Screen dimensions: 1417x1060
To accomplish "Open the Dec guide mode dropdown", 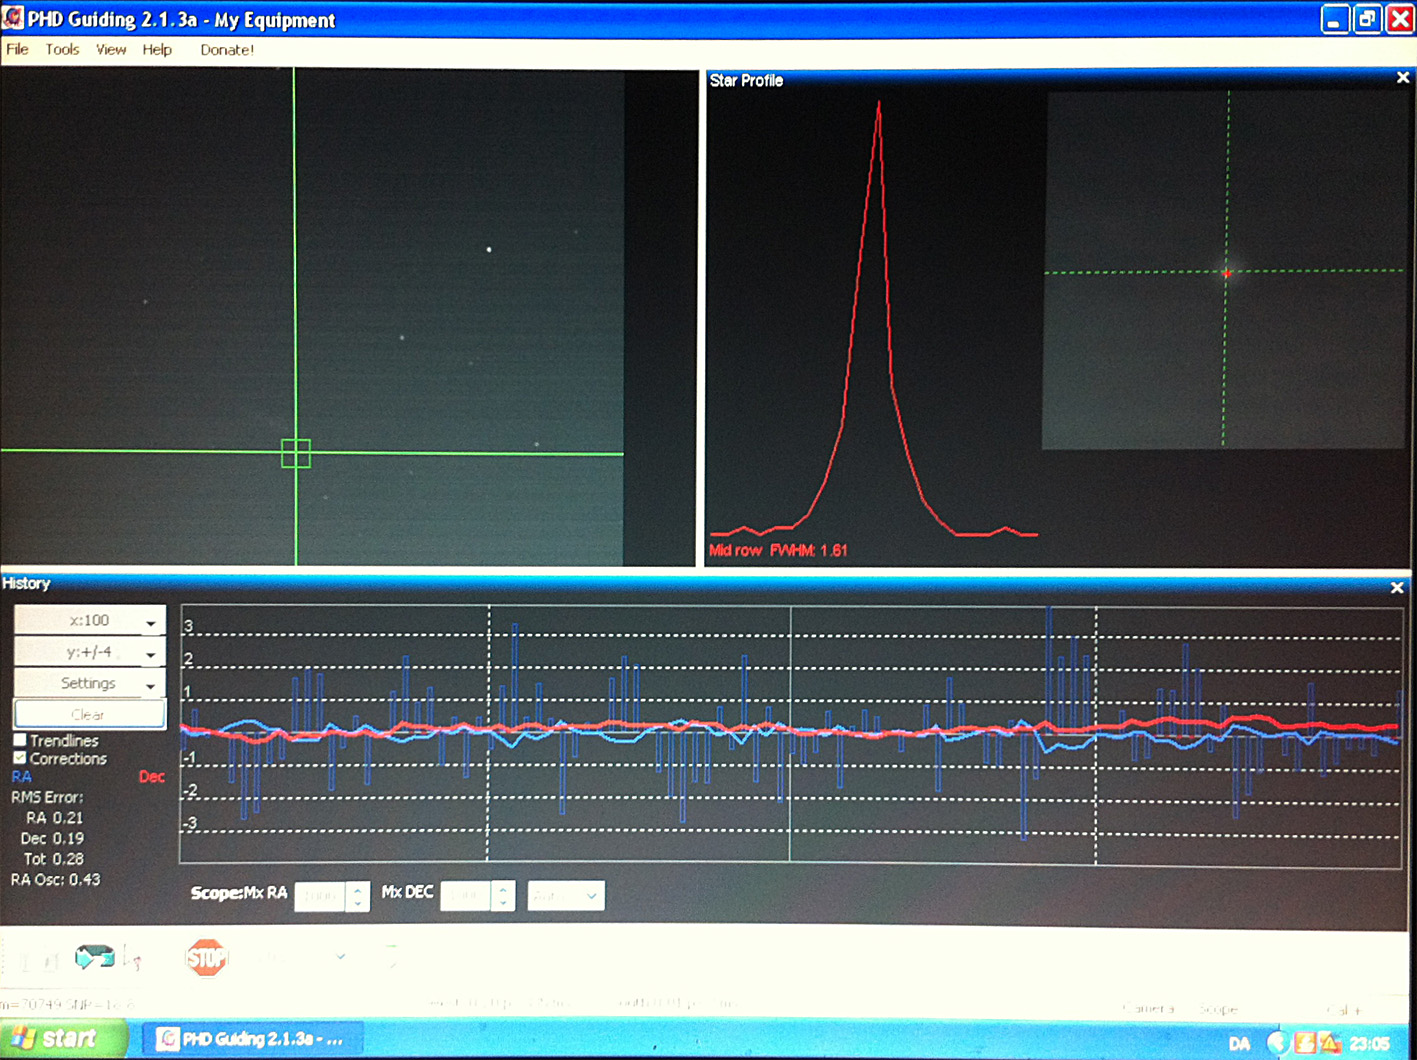I will pos(566,895).
